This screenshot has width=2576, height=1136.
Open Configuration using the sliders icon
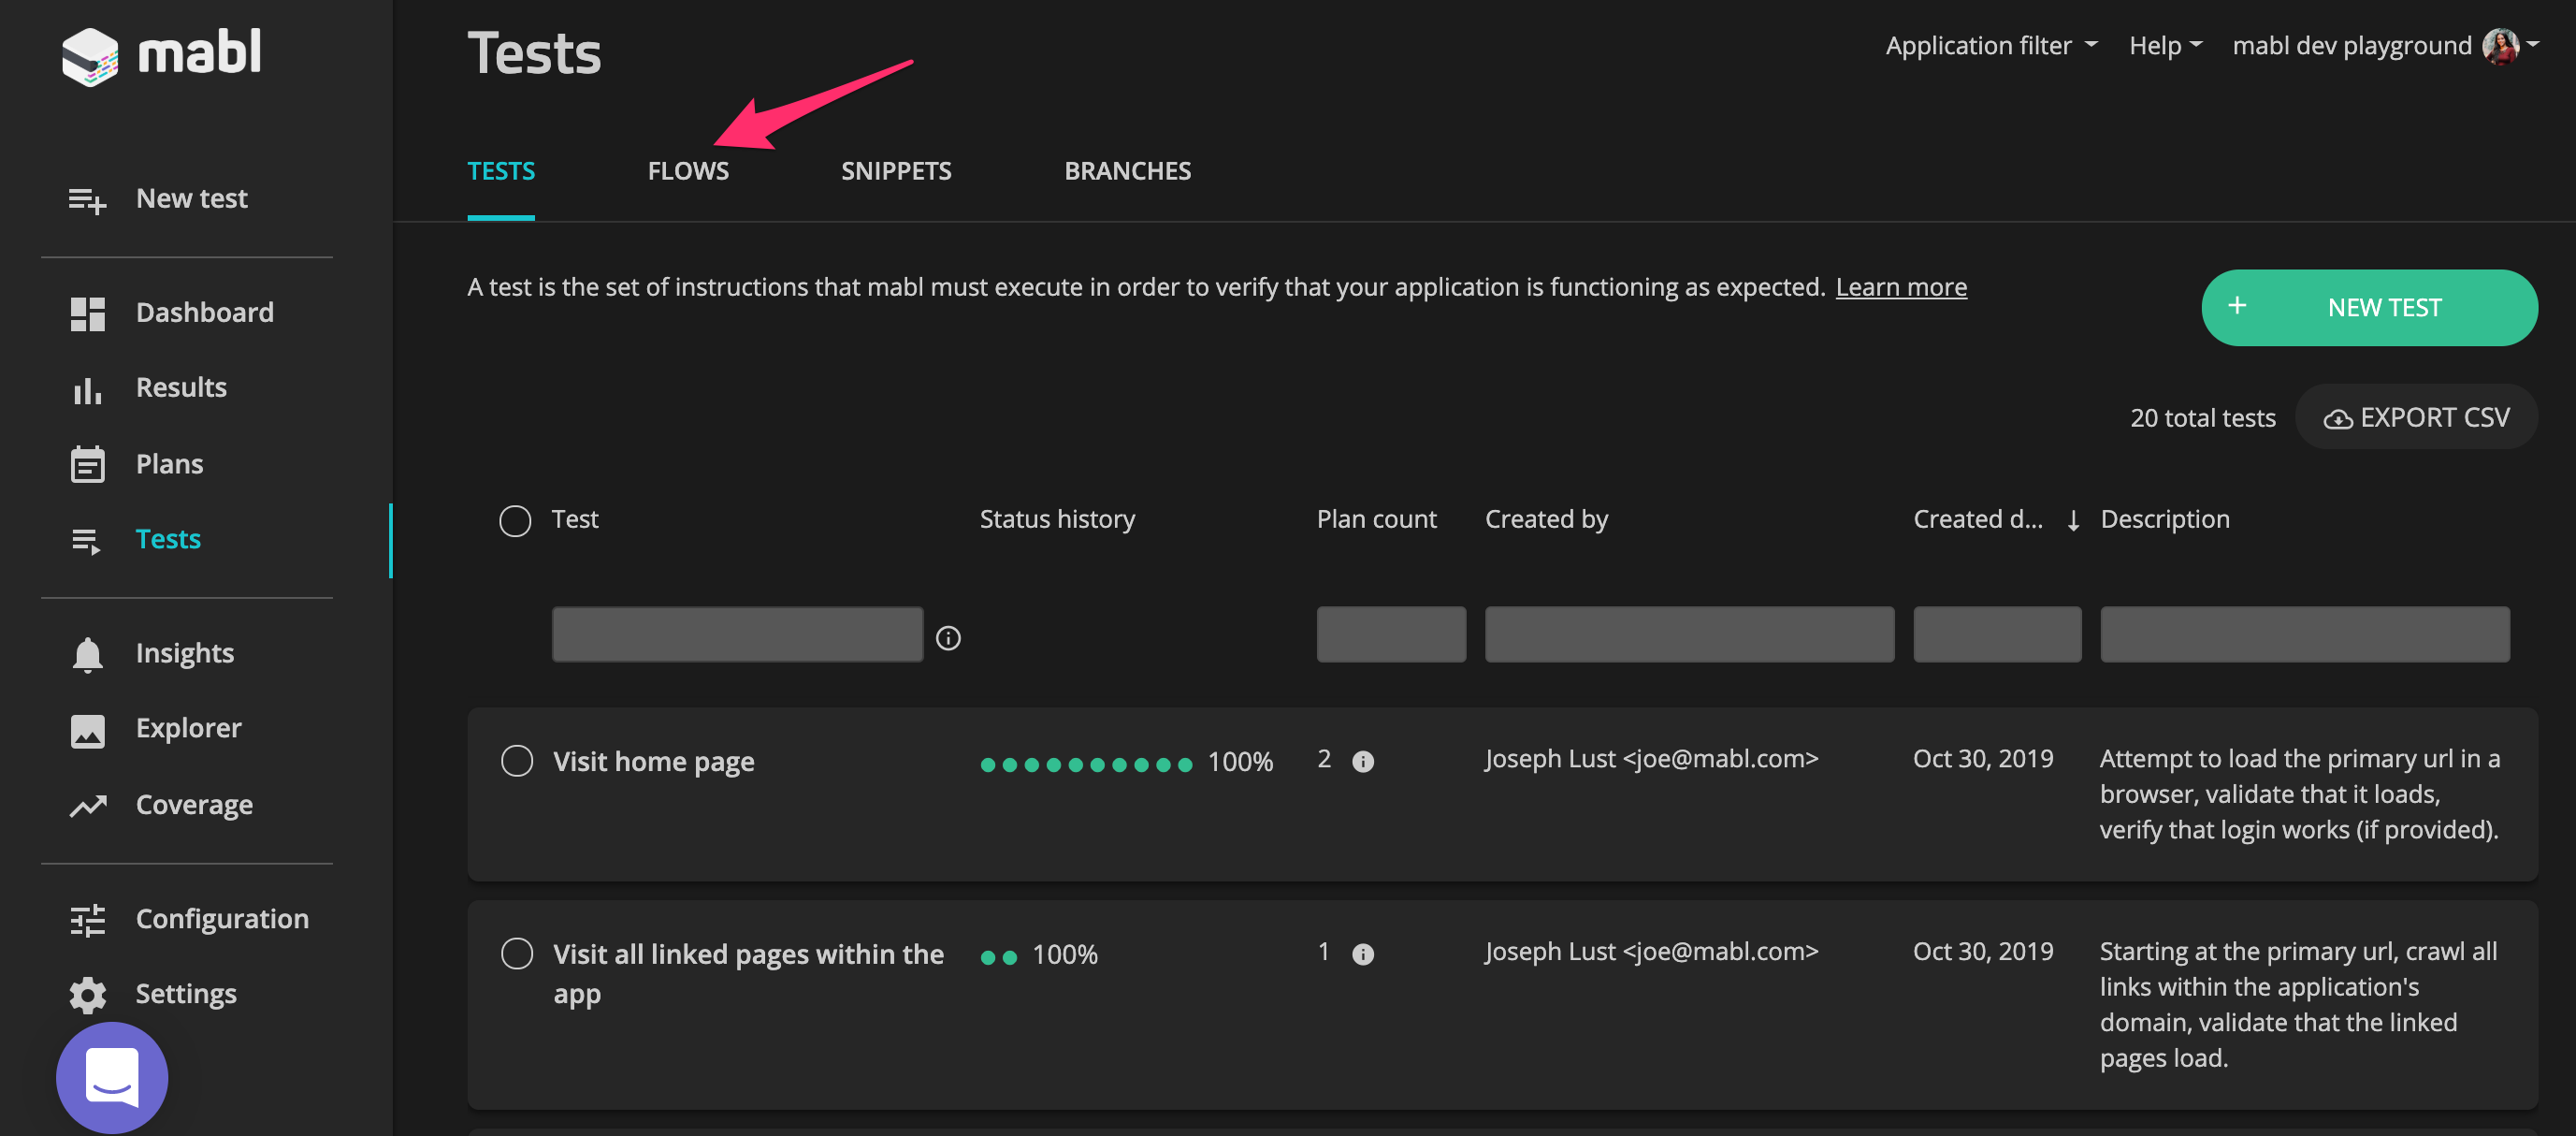[87, 919]
